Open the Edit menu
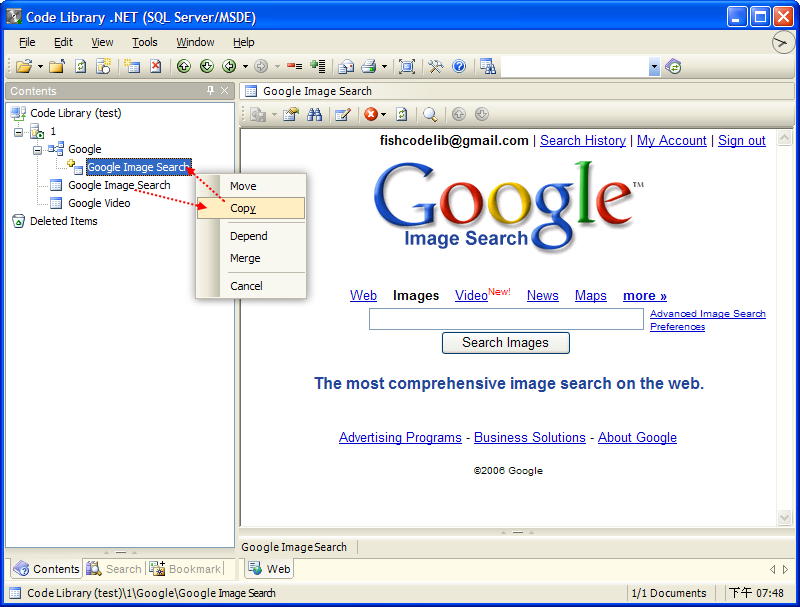Image resolution: width=800 pixels, height=607 pixels. 63,42
